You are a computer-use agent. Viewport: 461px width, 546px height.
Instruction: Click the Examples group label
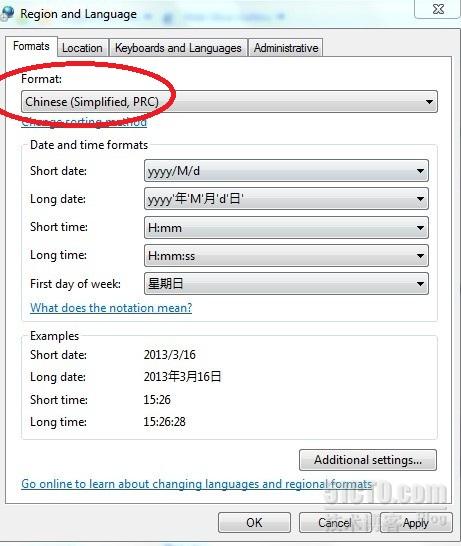point(54,336)
